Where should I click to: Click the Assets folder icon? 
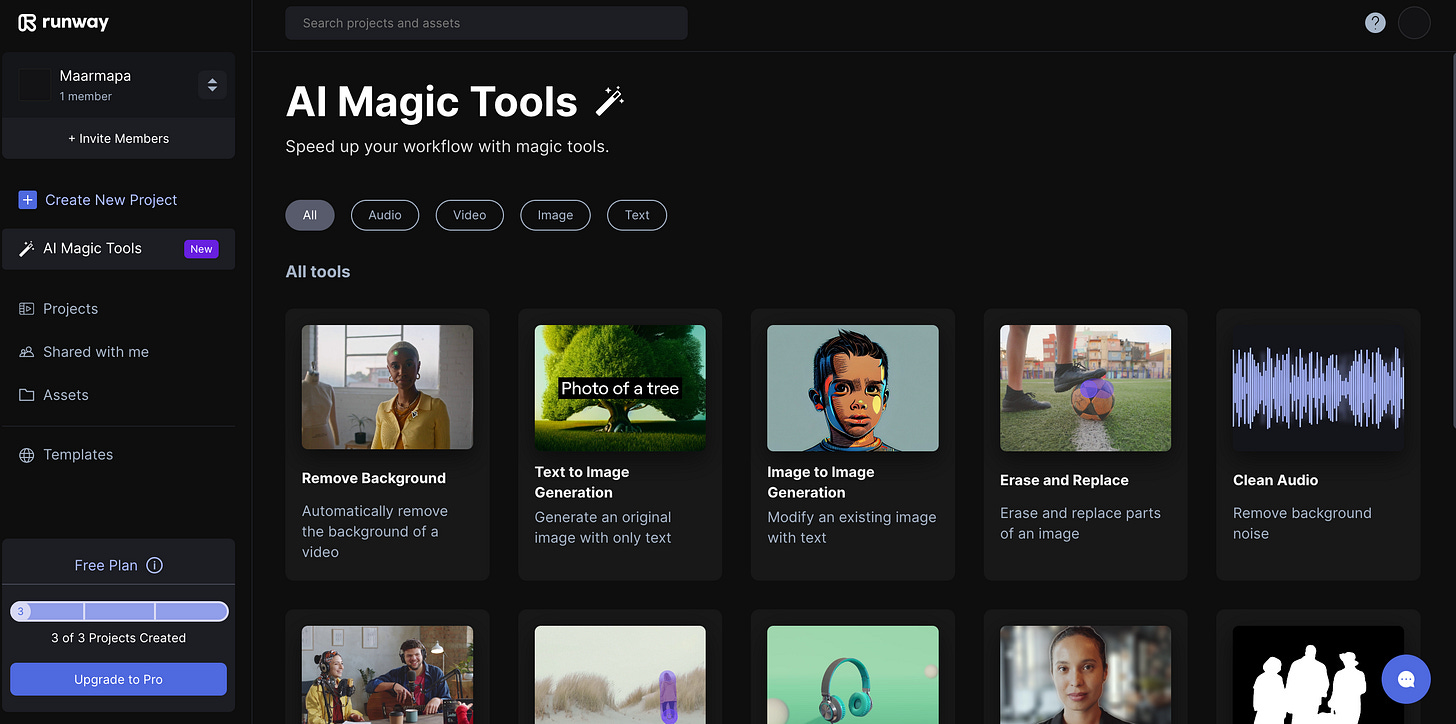[x=27, y=395]
